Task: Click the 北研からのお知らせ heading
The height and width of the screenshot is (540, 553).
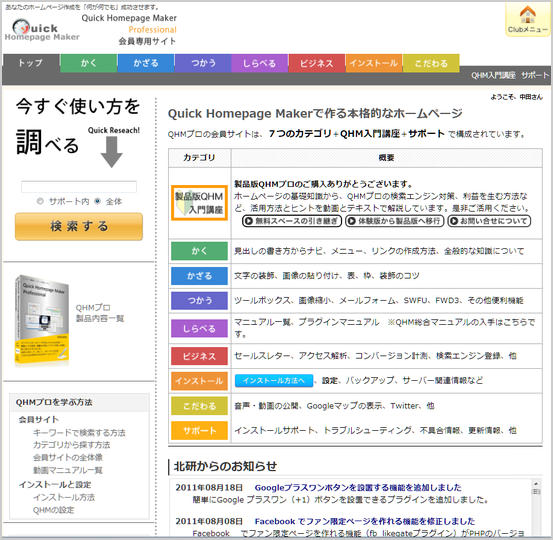Action: (225, 467)
